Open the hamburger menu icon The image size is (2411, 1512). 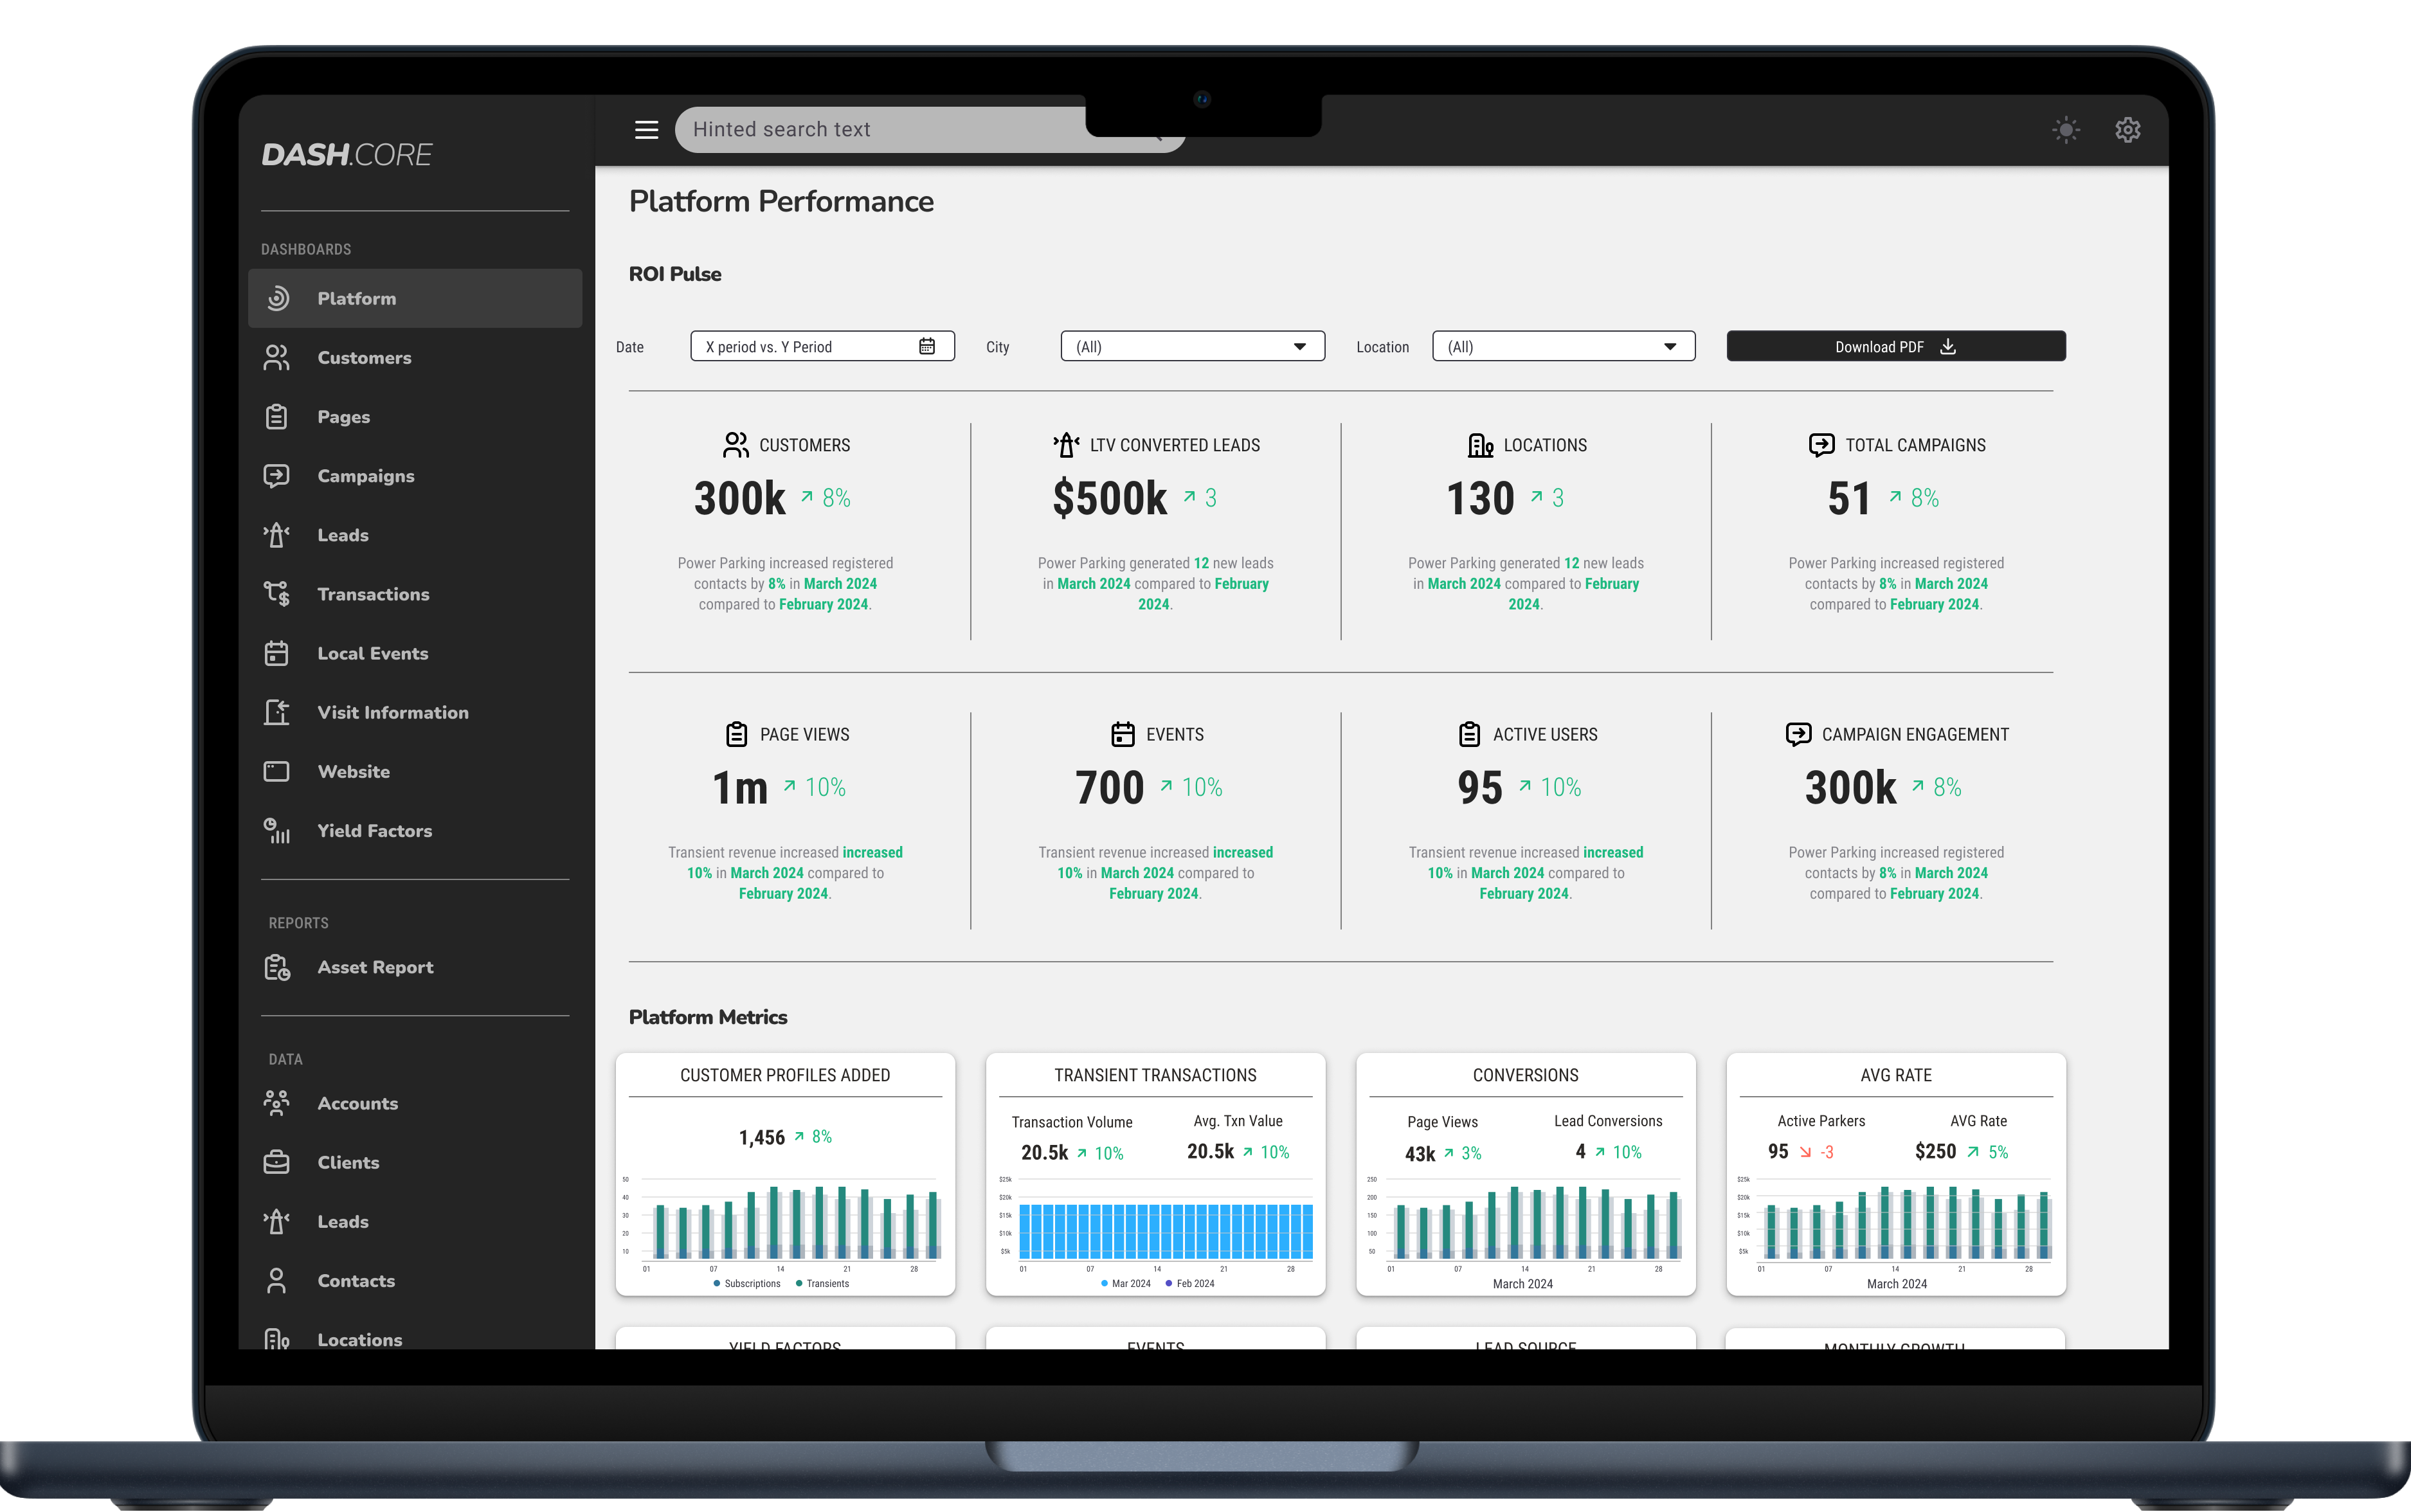click(646, 130)
